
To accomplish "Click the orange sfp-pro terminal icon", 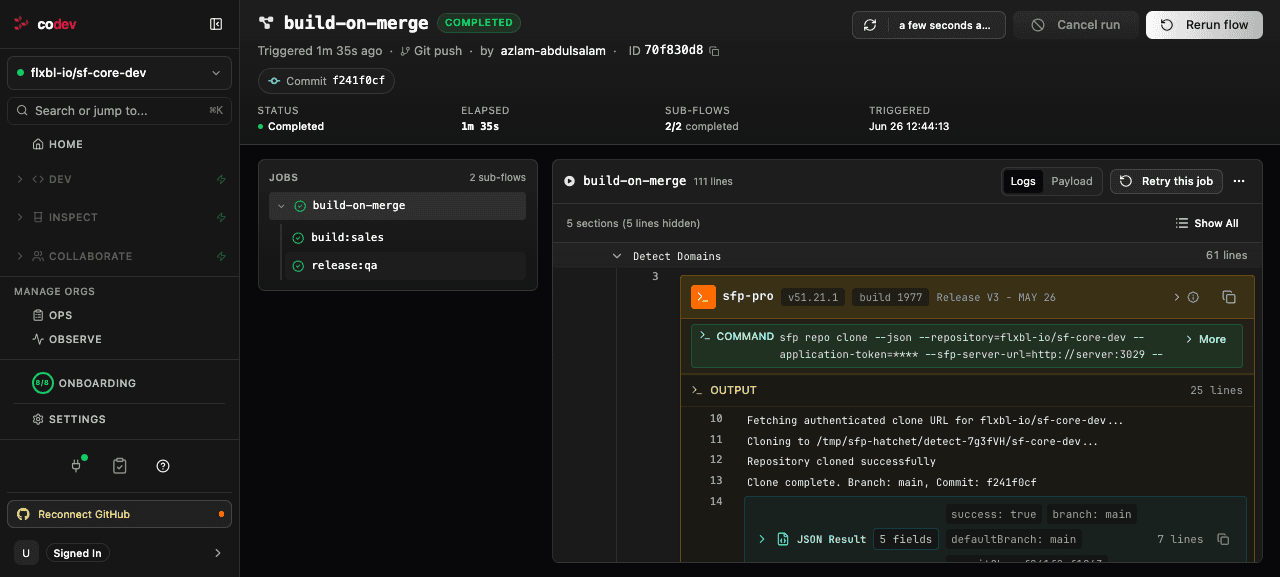I will (703, 297).
